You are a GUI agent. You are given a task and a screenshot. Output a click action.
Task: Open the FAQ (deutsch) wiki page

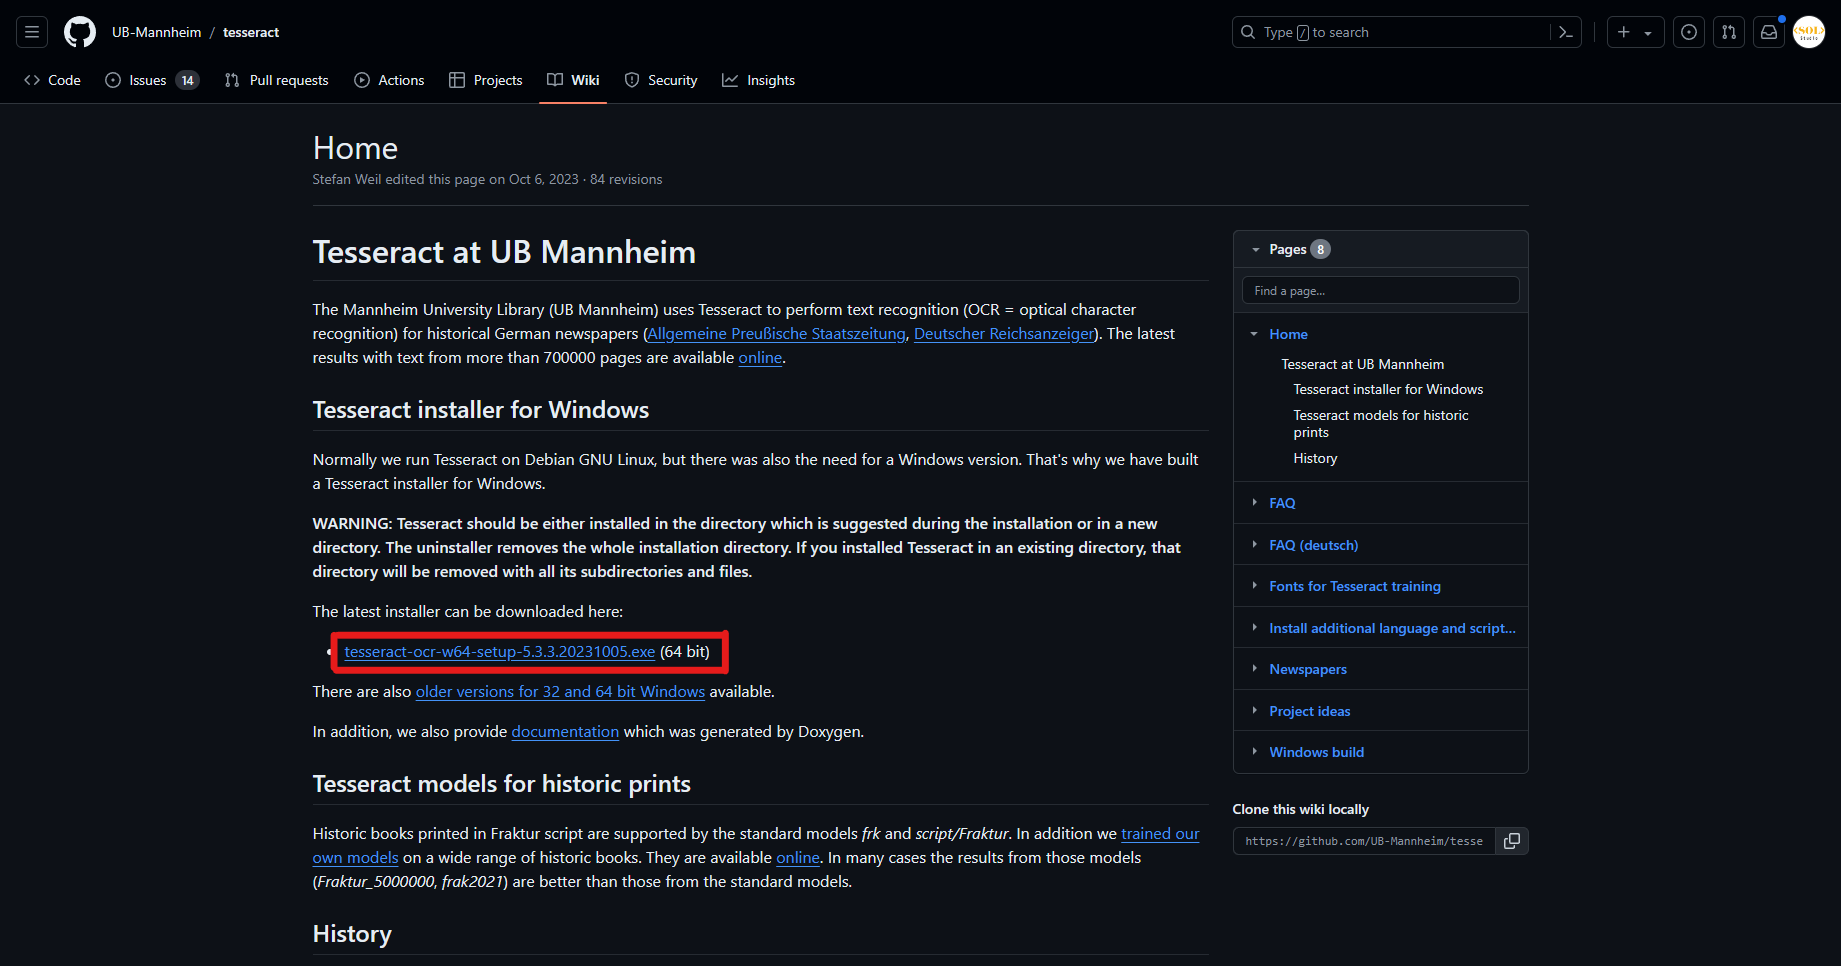pos(1313,545)
